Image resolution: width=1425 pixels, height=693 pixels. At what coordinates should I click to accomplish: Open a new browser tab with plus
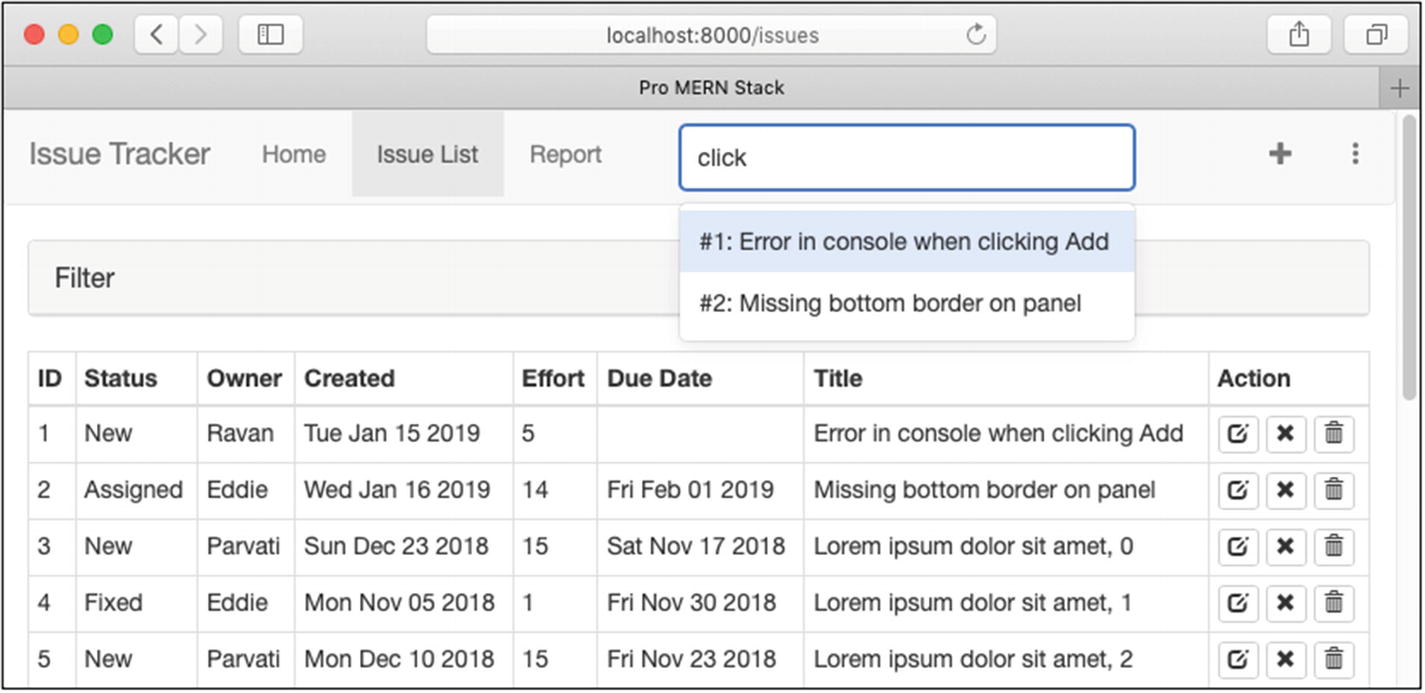point(1400,88)
